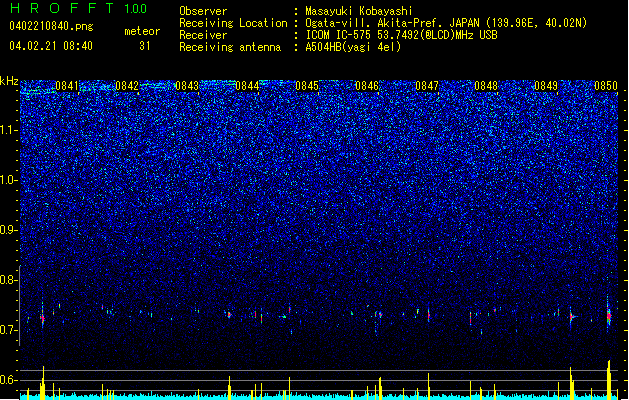
Task: Click the Observer field label
Action: click(203, 11)
